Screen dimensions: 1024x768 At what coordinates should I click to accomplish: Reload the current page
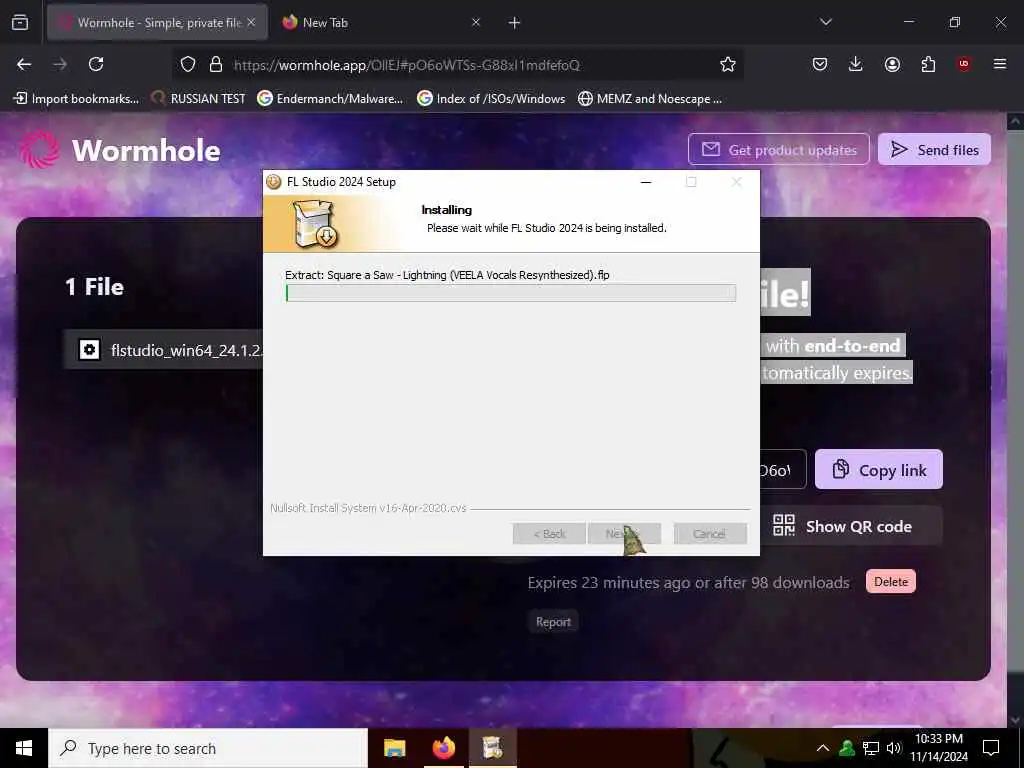[x=96, y=64]
